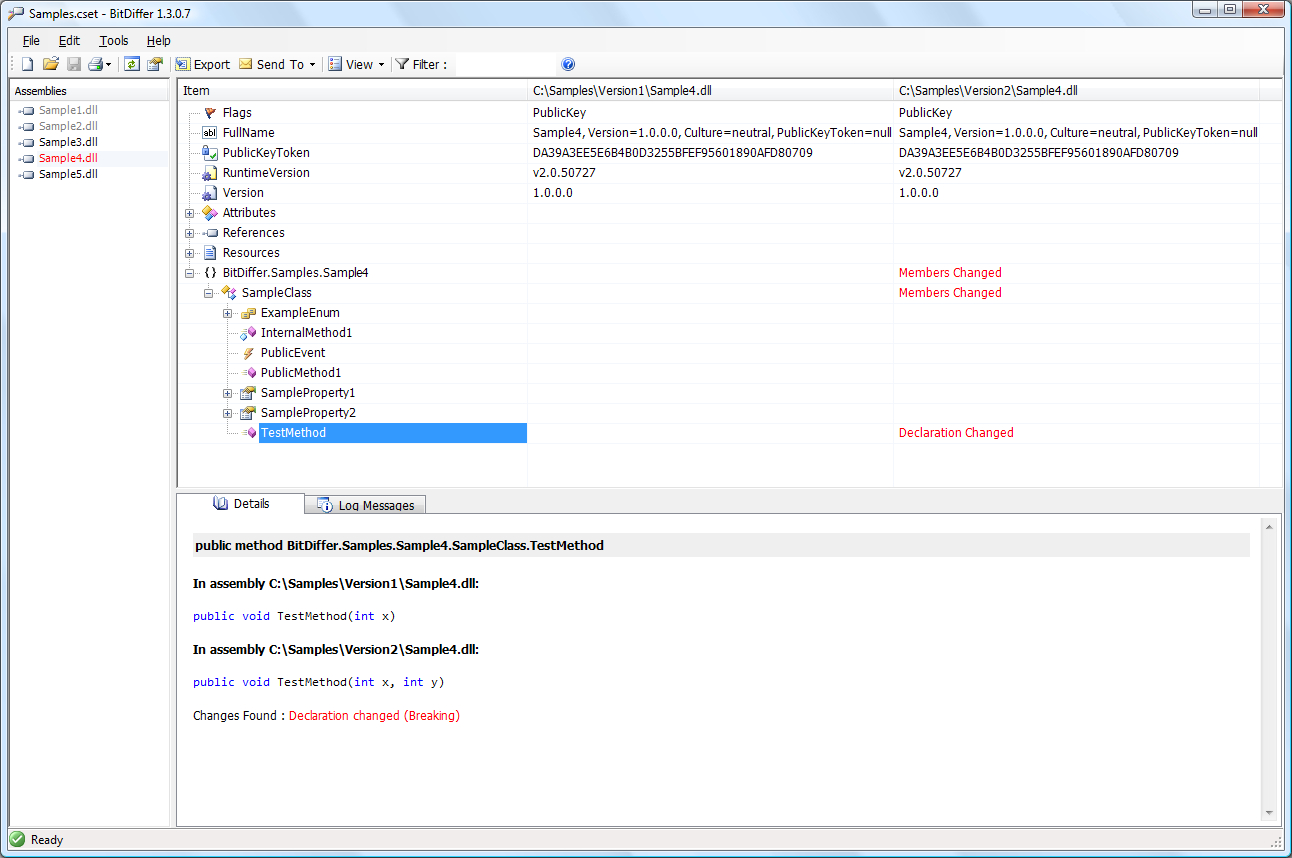Click the References node icon
Image resolution: width=1292 pixels, height=858 pixels.
(x=210, y=233)
